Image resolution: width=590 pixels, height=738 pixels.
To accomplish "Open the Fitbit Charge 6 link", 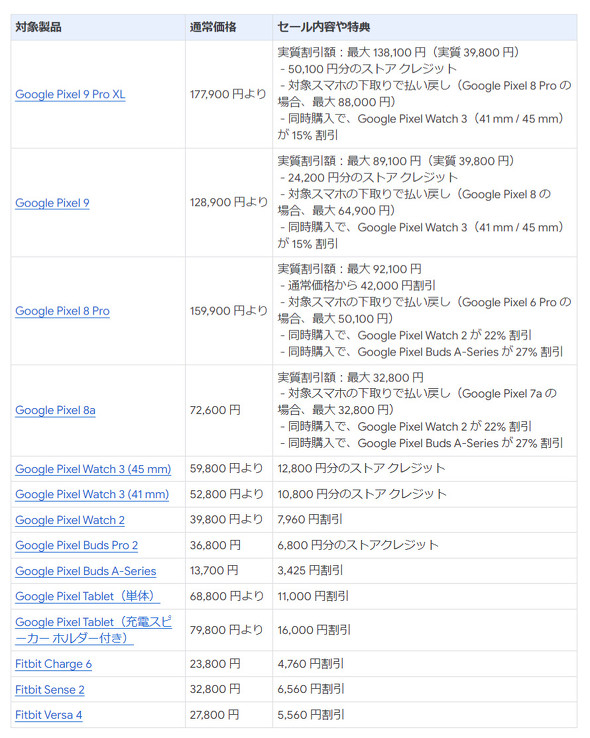I will (x=53, y=664).
